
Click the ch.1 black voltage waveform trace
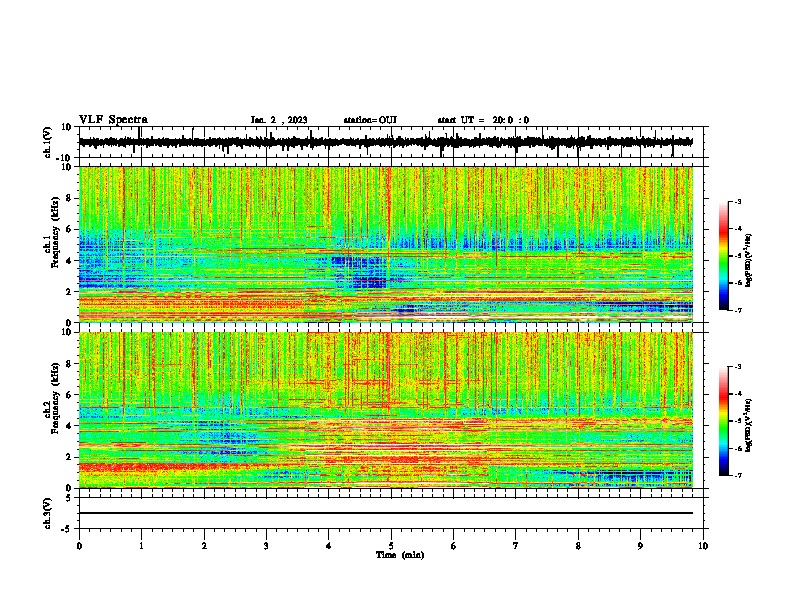pos(385,142)
